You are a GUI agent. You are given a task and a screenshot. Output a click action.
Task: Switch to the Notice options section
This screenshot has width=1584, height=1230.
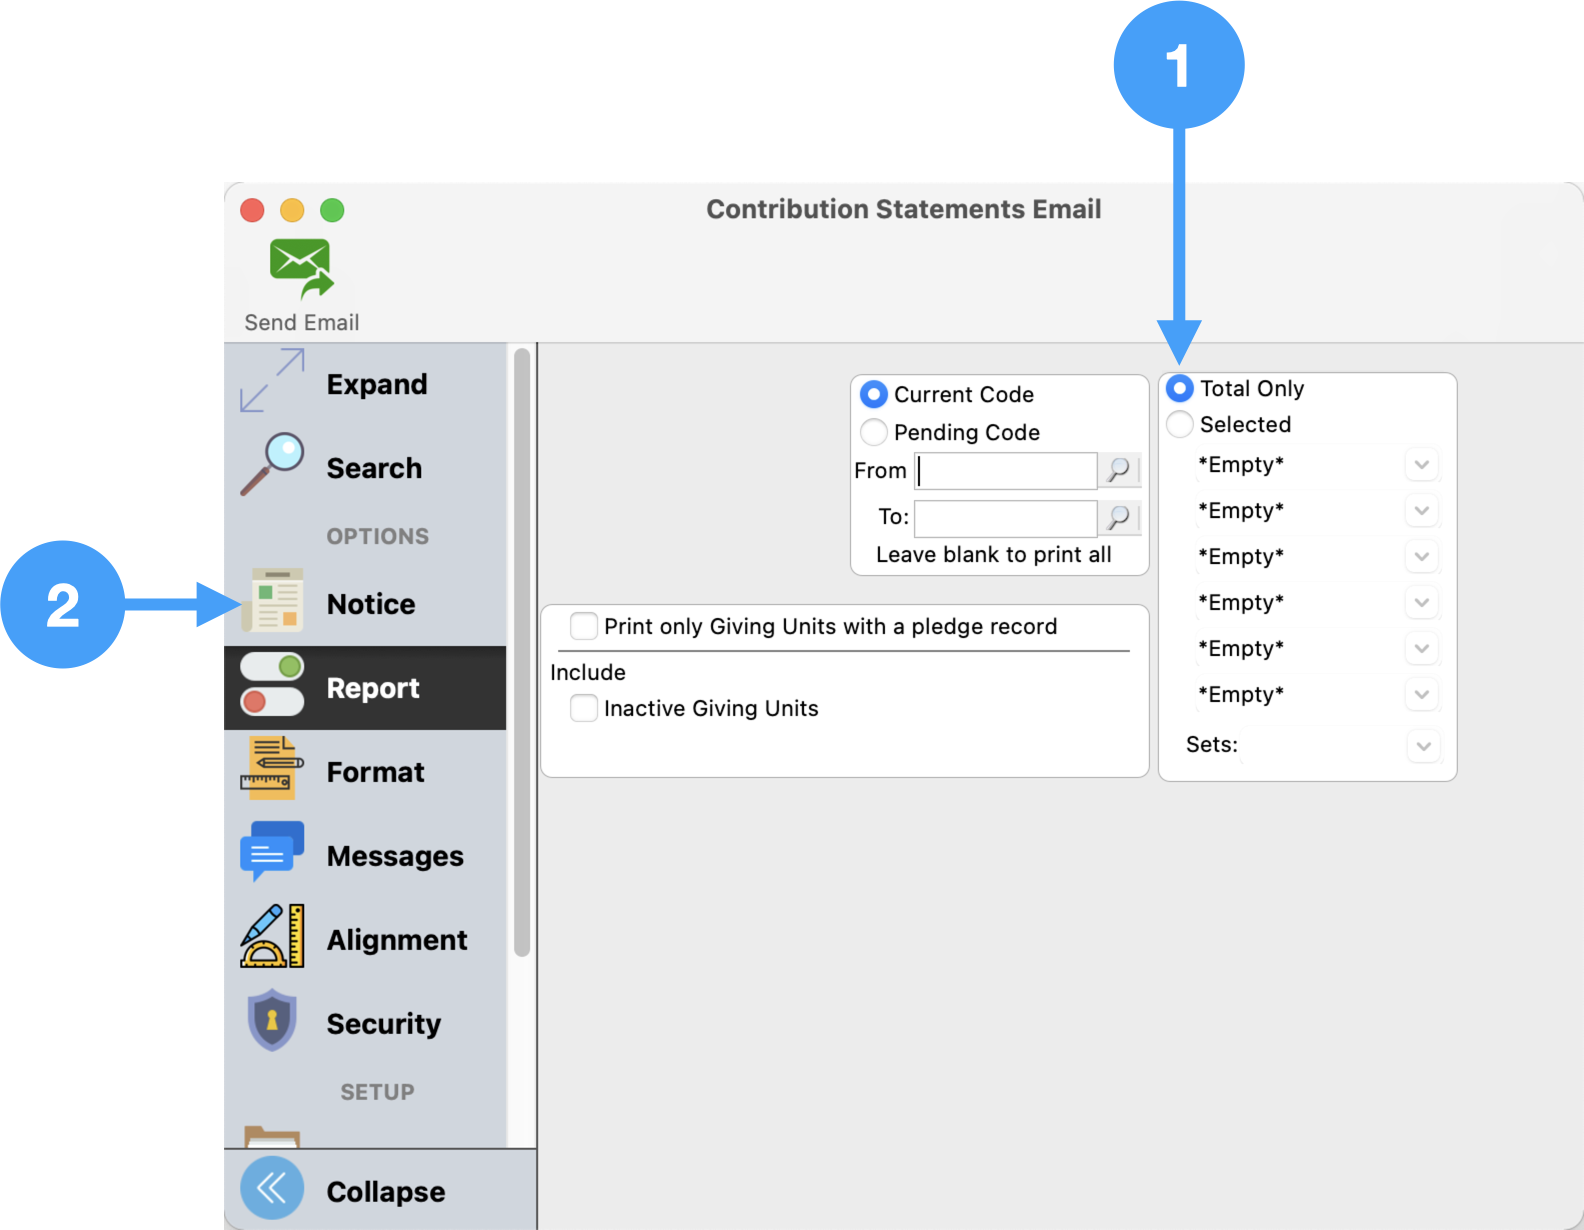(366, 604)
